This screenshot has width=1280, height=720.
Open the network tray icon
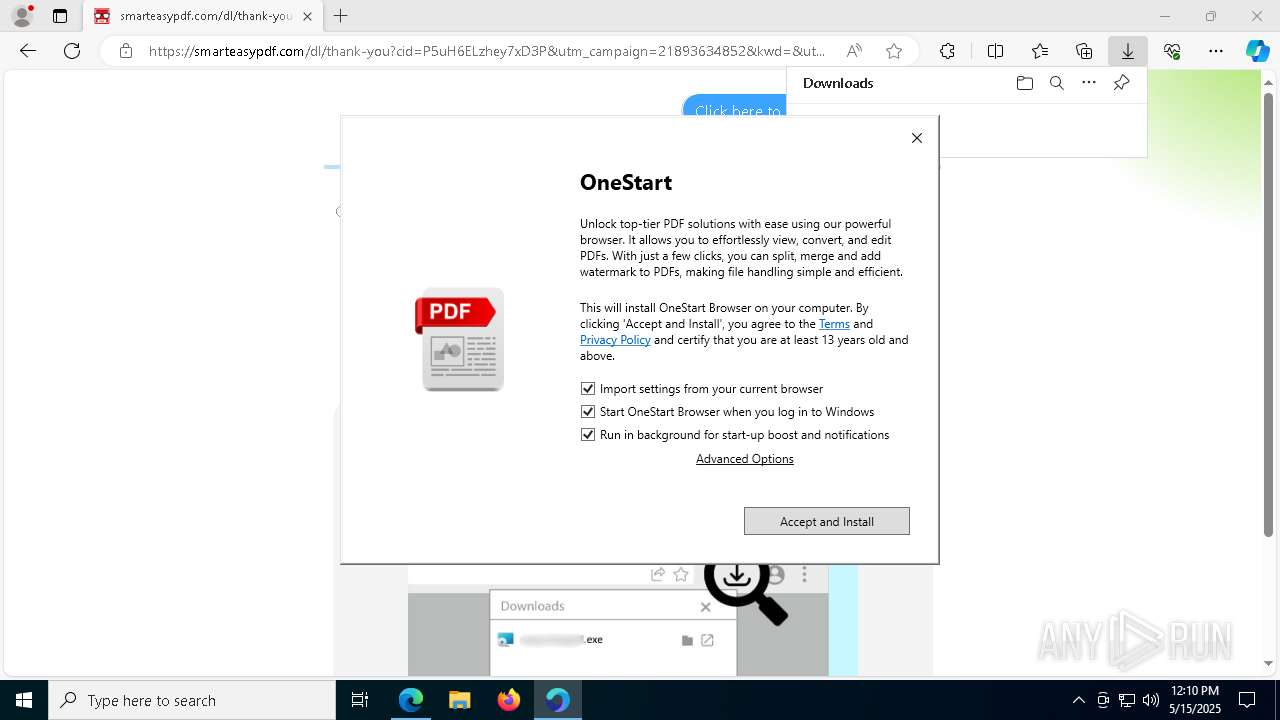click(x=1127, y=700)
